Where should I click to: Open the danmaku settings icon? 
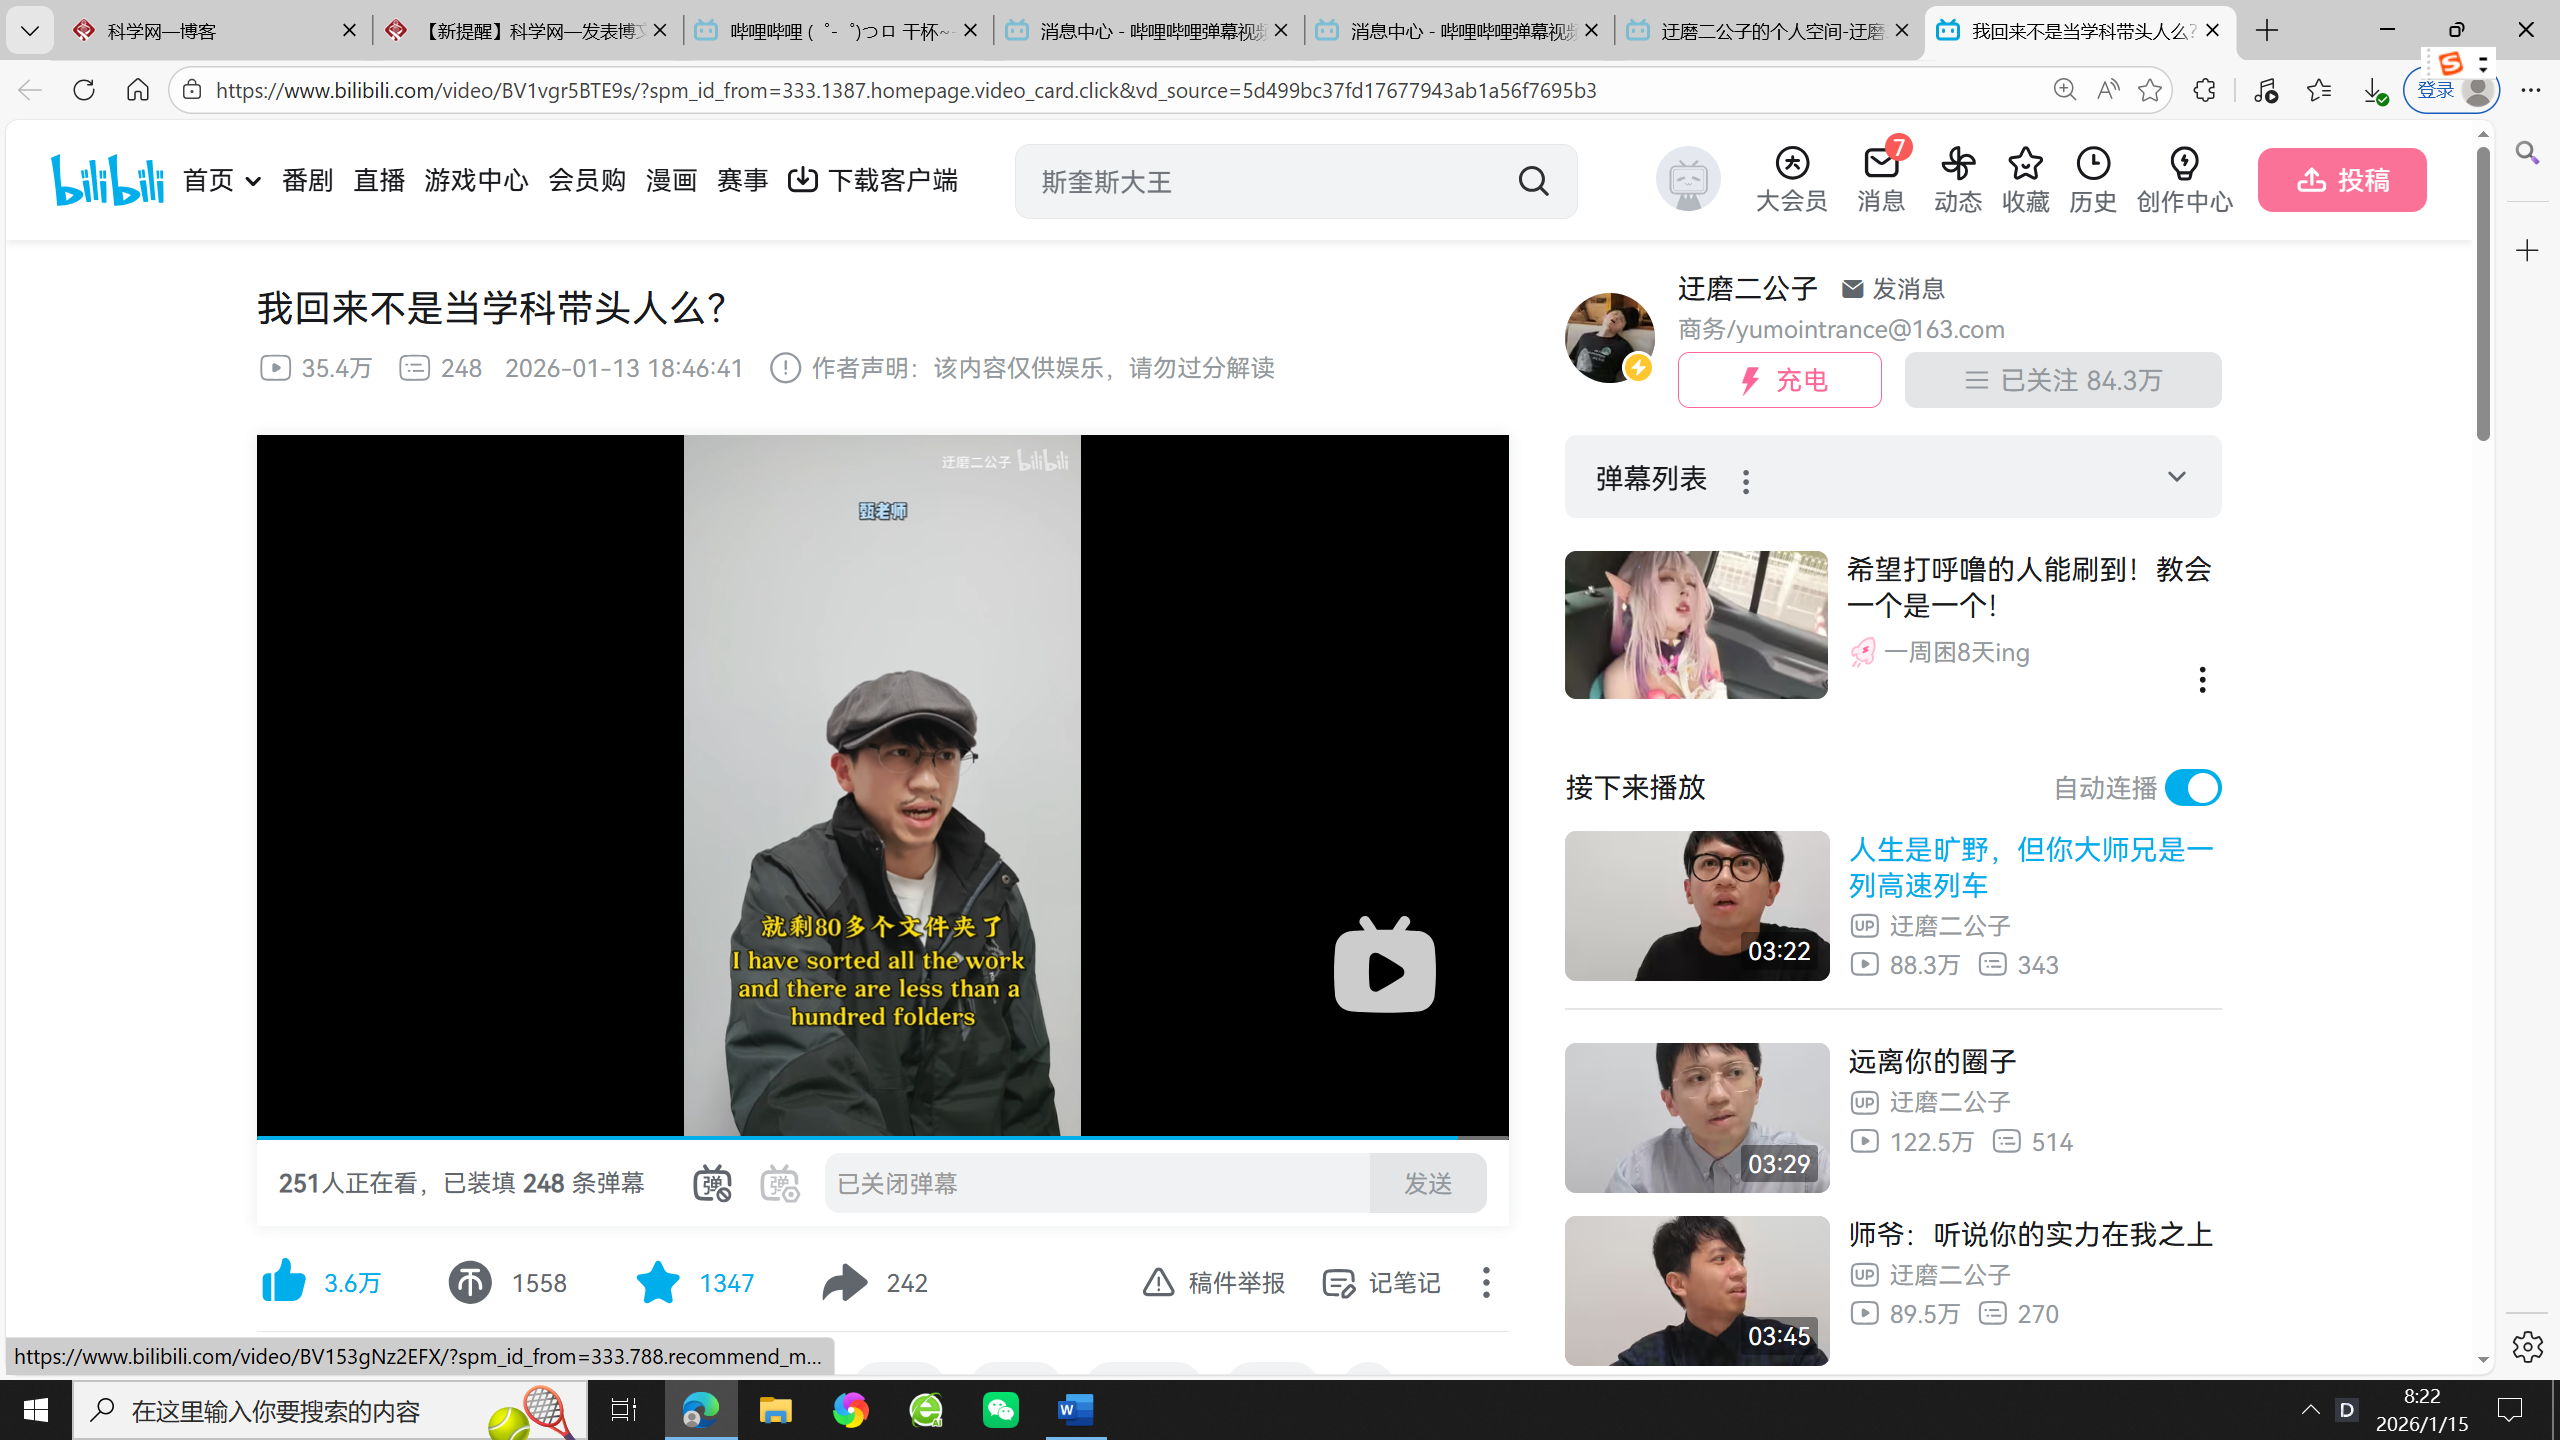(x=780, y=1184)
